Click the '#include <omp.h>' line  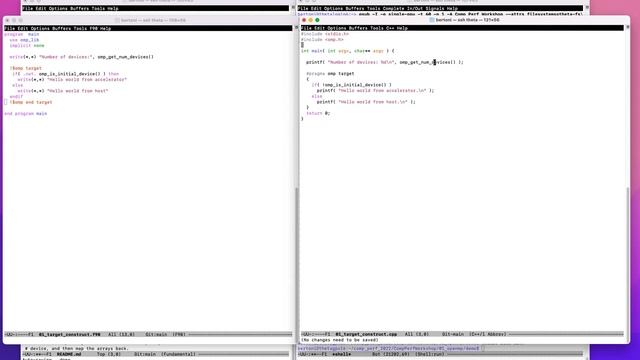pyautogui.click(x=322, y=40)
